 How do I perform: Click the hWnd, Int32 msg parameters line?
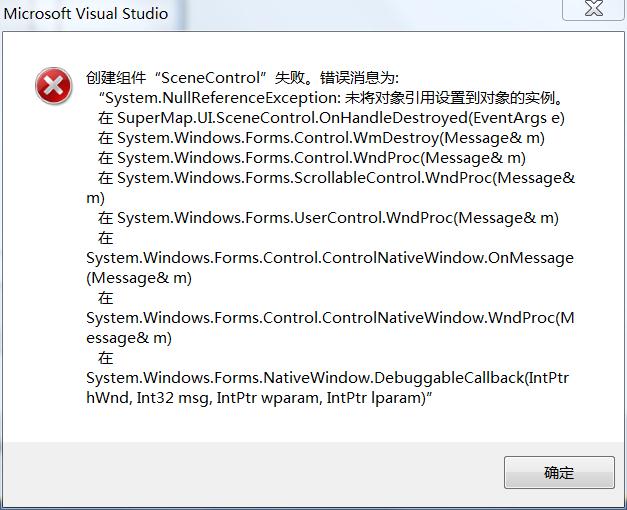coord(260,398)
